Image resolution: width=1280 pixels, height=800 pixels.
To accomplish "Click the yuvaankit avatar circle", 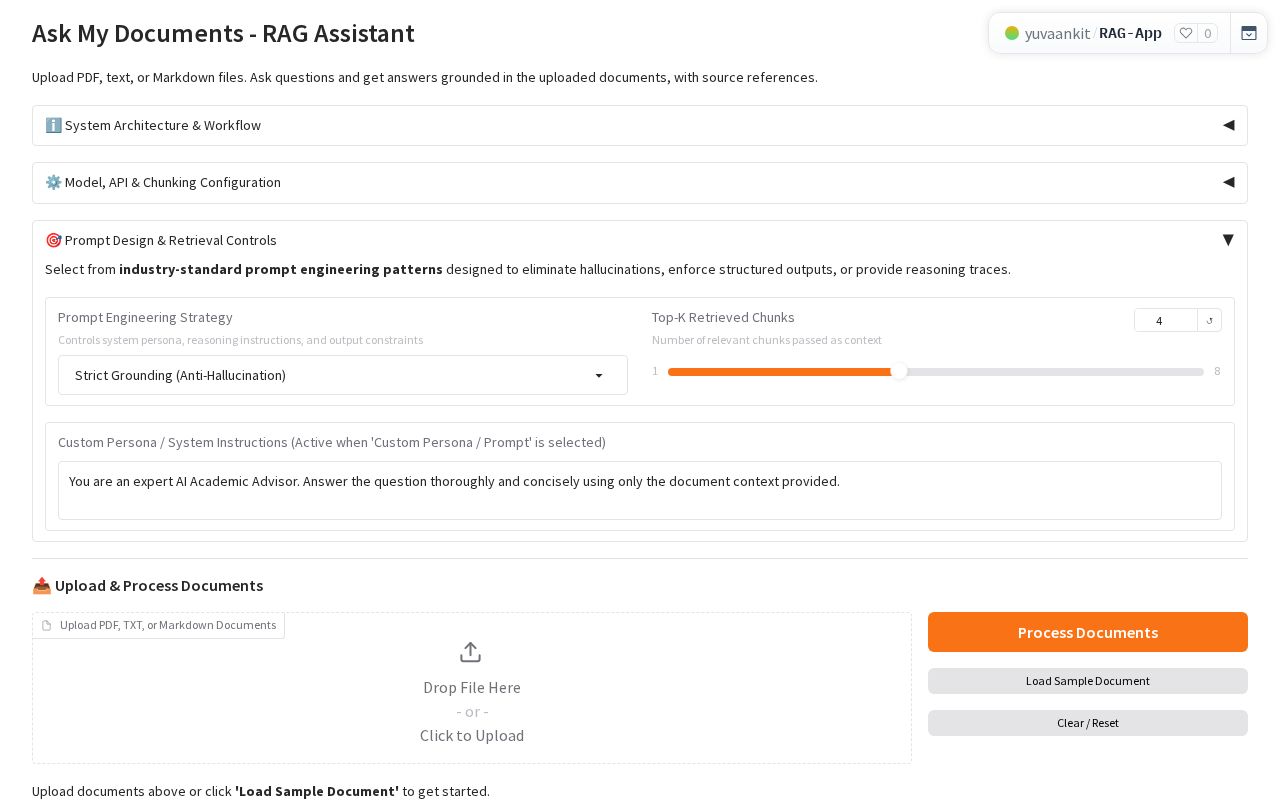I will coord(1012,33).
